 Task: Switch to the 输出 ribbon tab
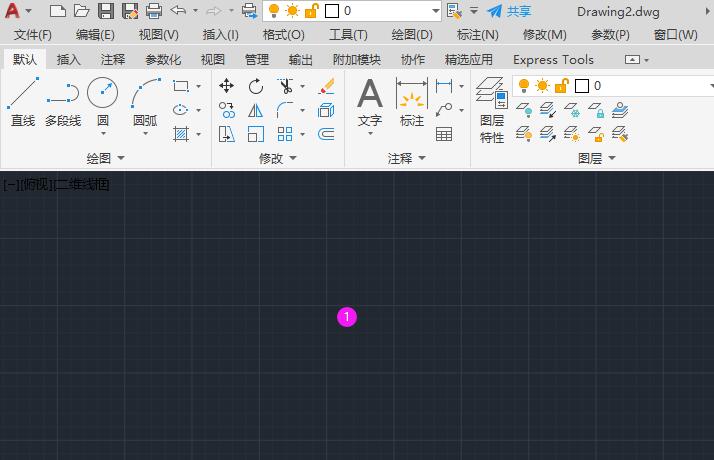click(301, 59)
